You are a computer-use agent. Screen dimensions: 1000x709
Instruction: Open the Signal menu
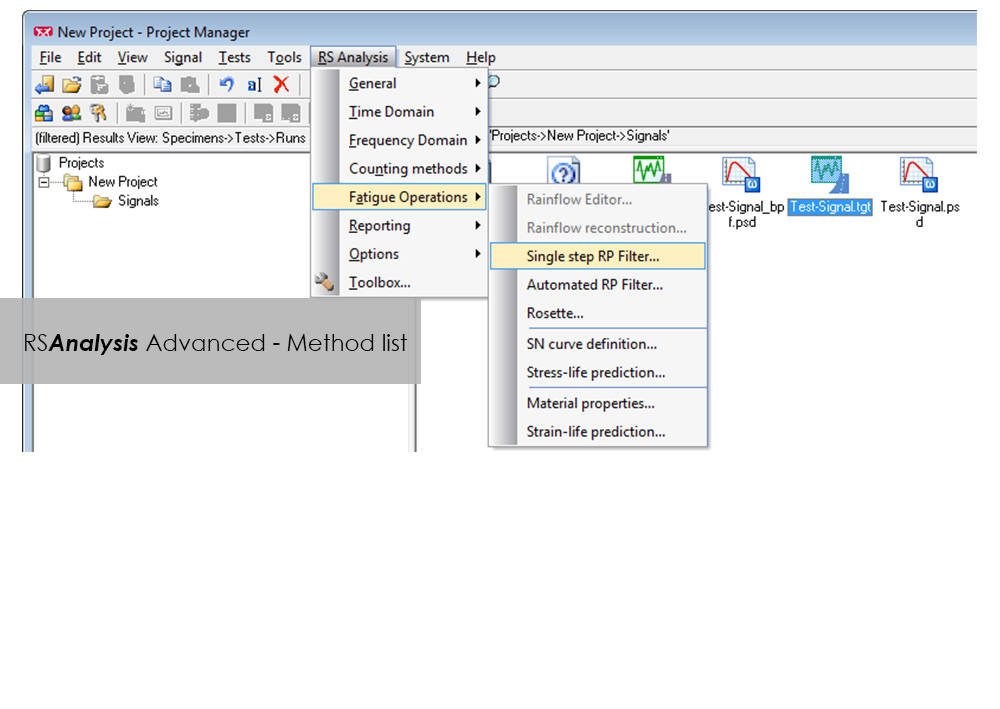tap(183, 58)
